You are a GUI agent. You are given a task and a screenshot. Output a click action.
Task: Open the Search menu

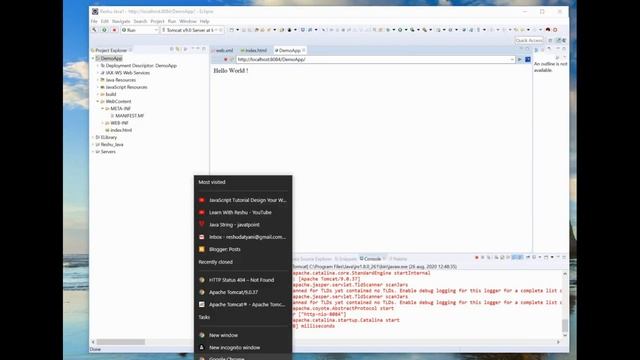(140, 21)
